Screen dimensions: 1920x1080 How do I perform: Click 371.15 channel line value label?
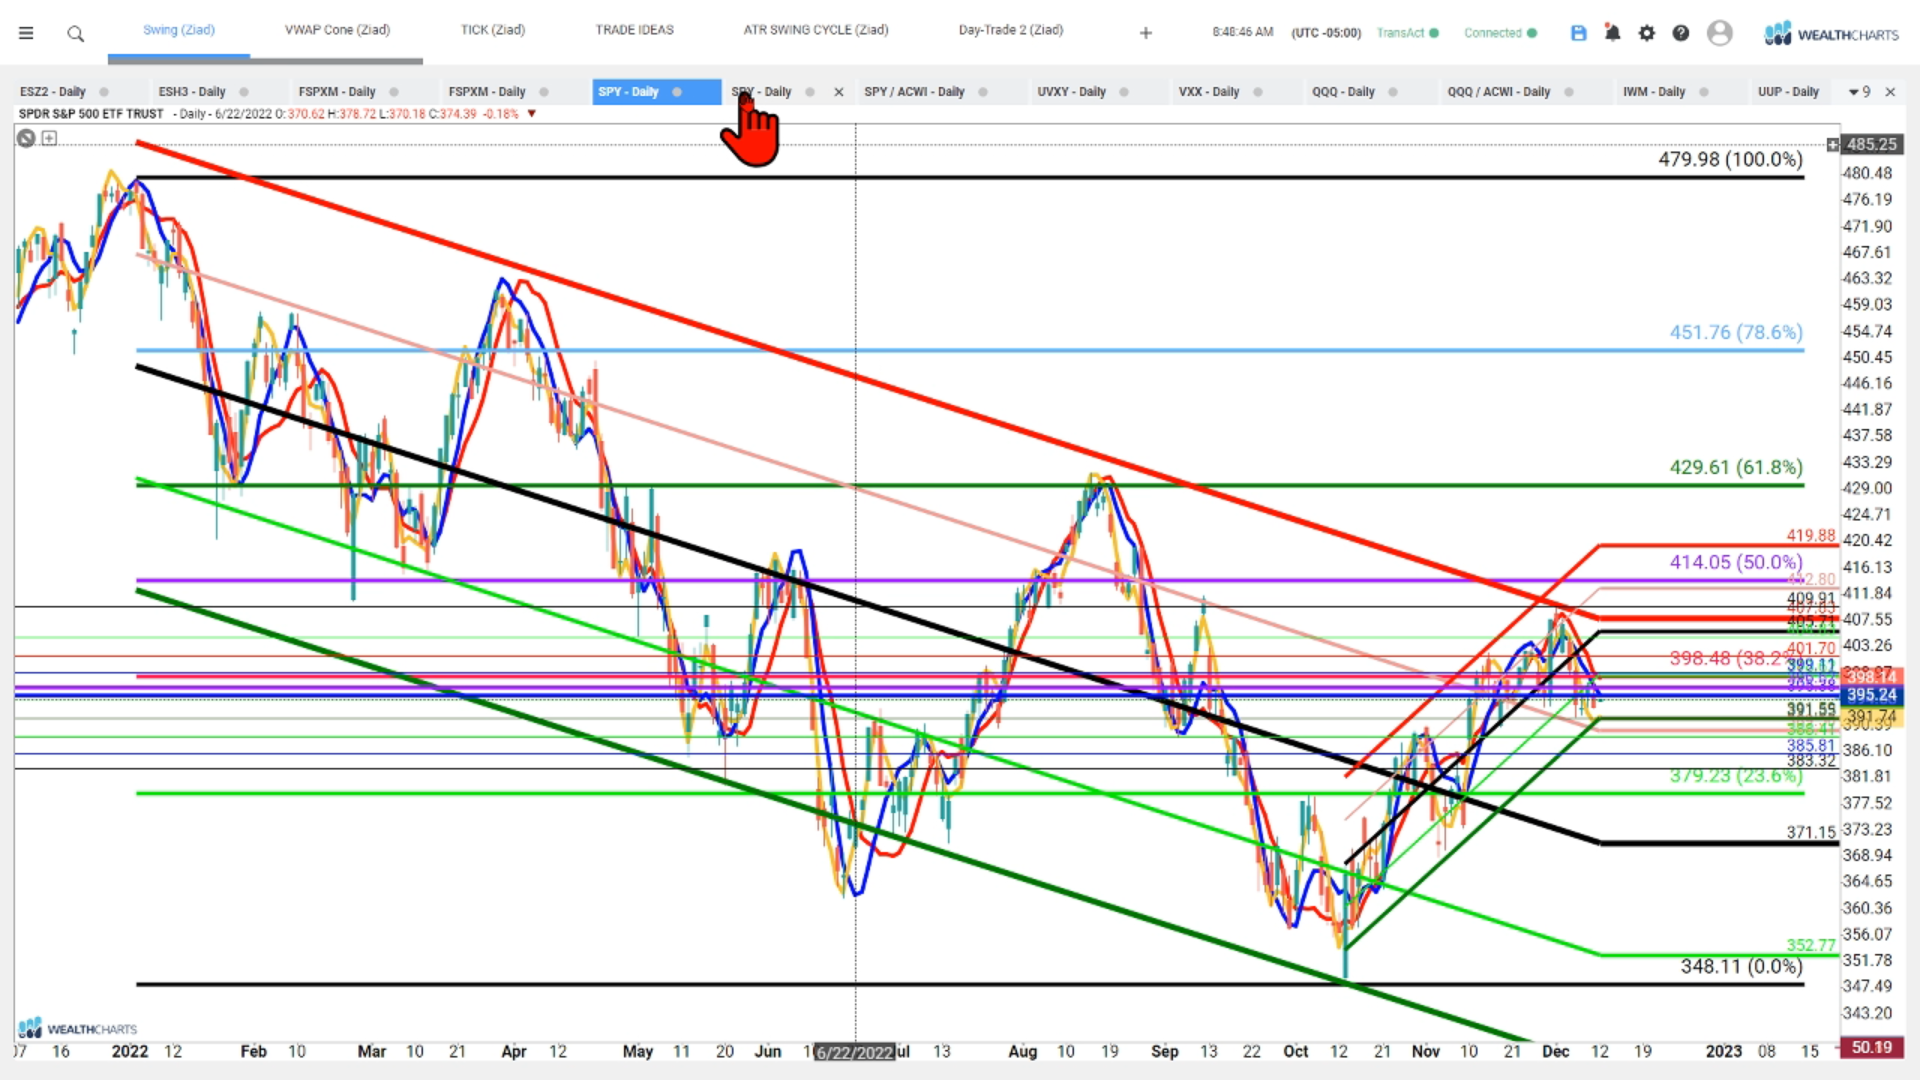click(x=1811, y=832)
